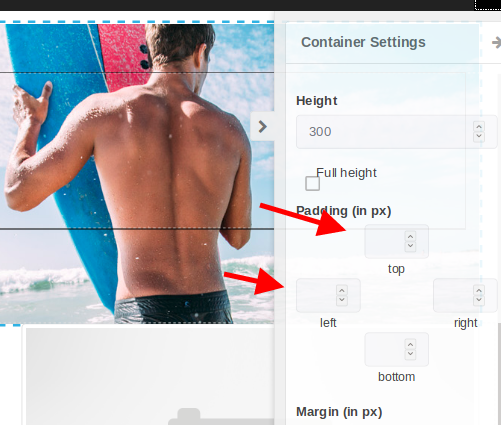Decrease left padding with the down arrow
Viewport: 501px width, 425px height.
(342, 300)
